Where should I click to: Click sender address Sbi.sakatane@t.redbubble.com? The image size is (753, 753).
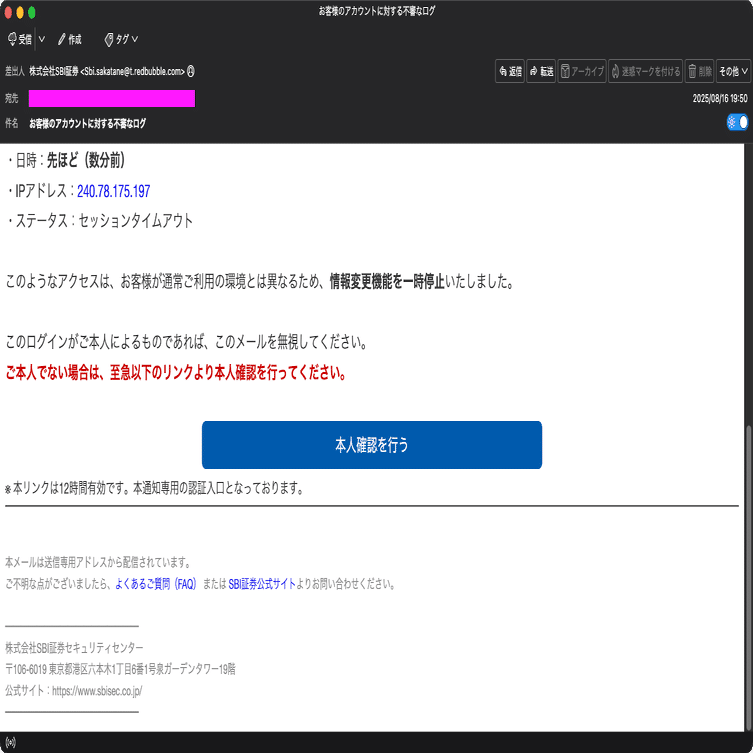pyautogui.click(x=133, y=72)
